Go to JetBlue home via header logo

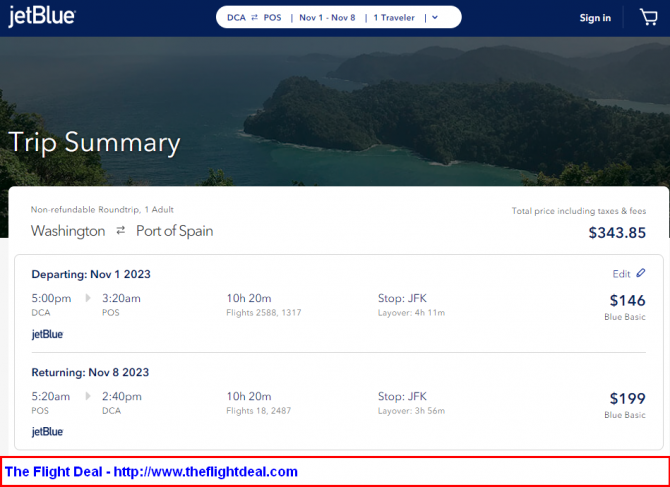(x=42, y=17)
